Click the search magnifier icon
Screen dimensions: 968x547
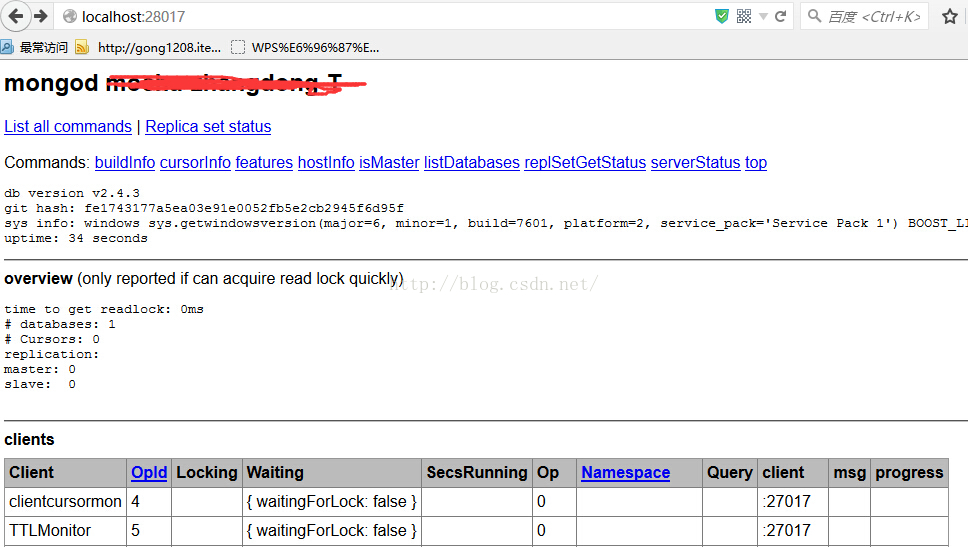pyautogui.click(x=815, y=16)
